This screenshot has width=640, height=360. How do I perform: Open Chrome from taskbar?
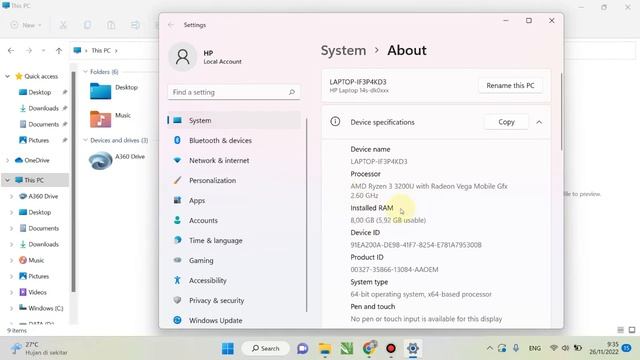click(x=369, y=349)
